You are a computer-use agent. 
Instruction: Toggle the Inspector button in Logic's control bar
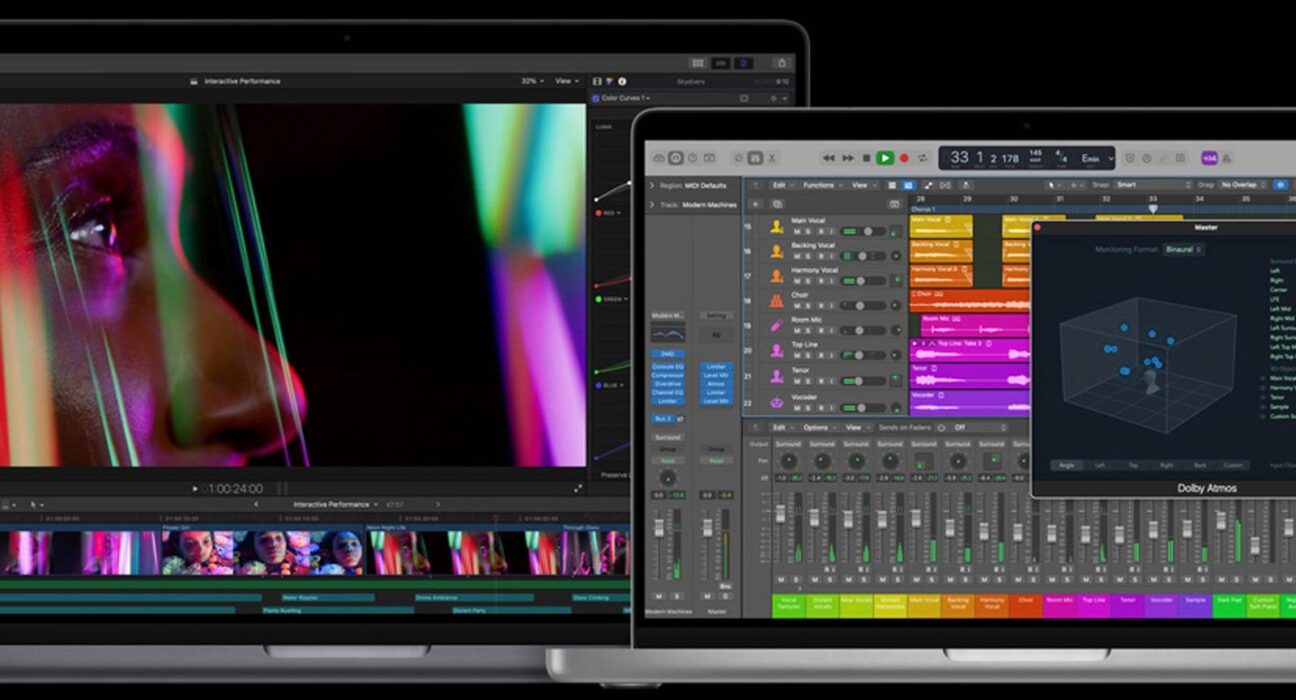[677, 158]
